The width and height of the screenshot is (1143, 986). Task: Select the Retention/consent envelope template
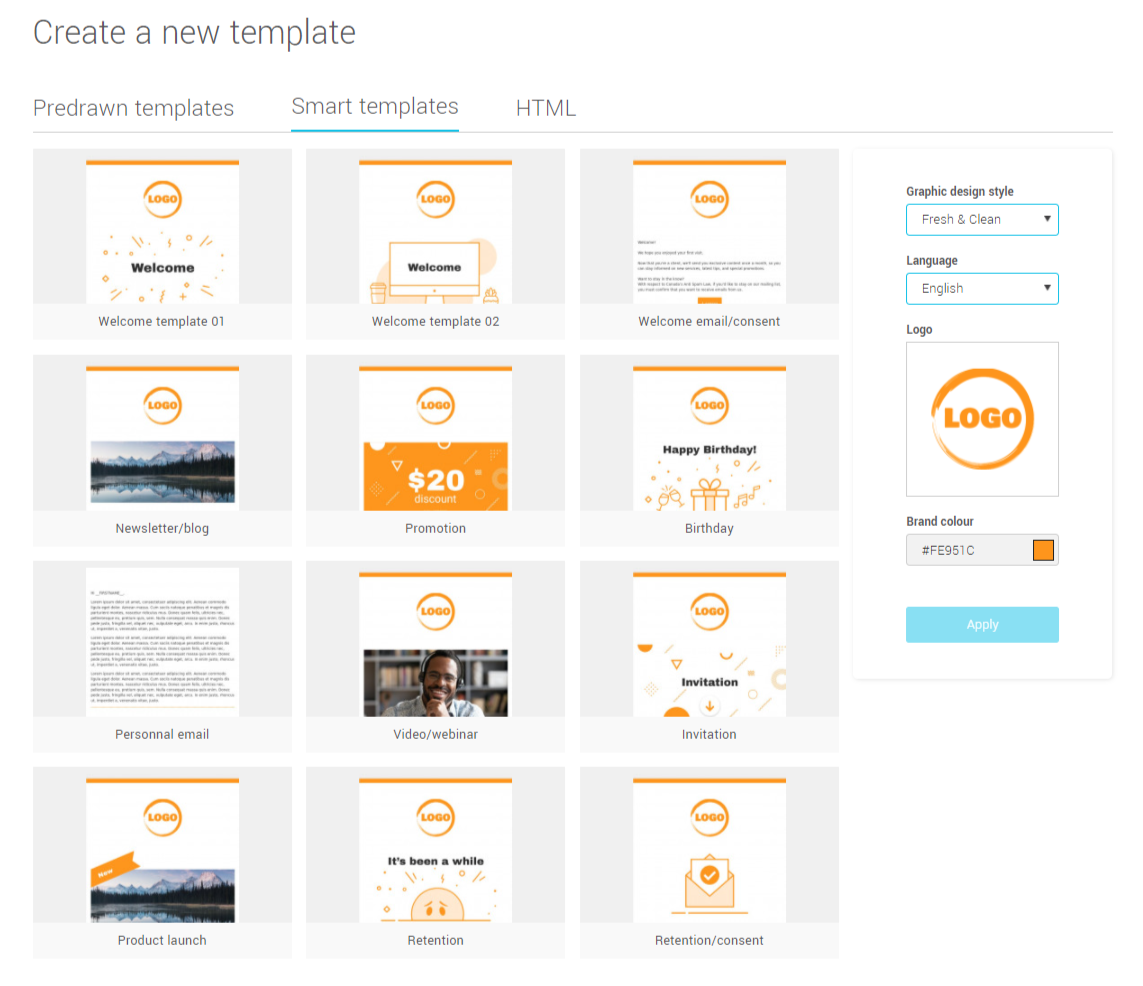pos(709,850)
